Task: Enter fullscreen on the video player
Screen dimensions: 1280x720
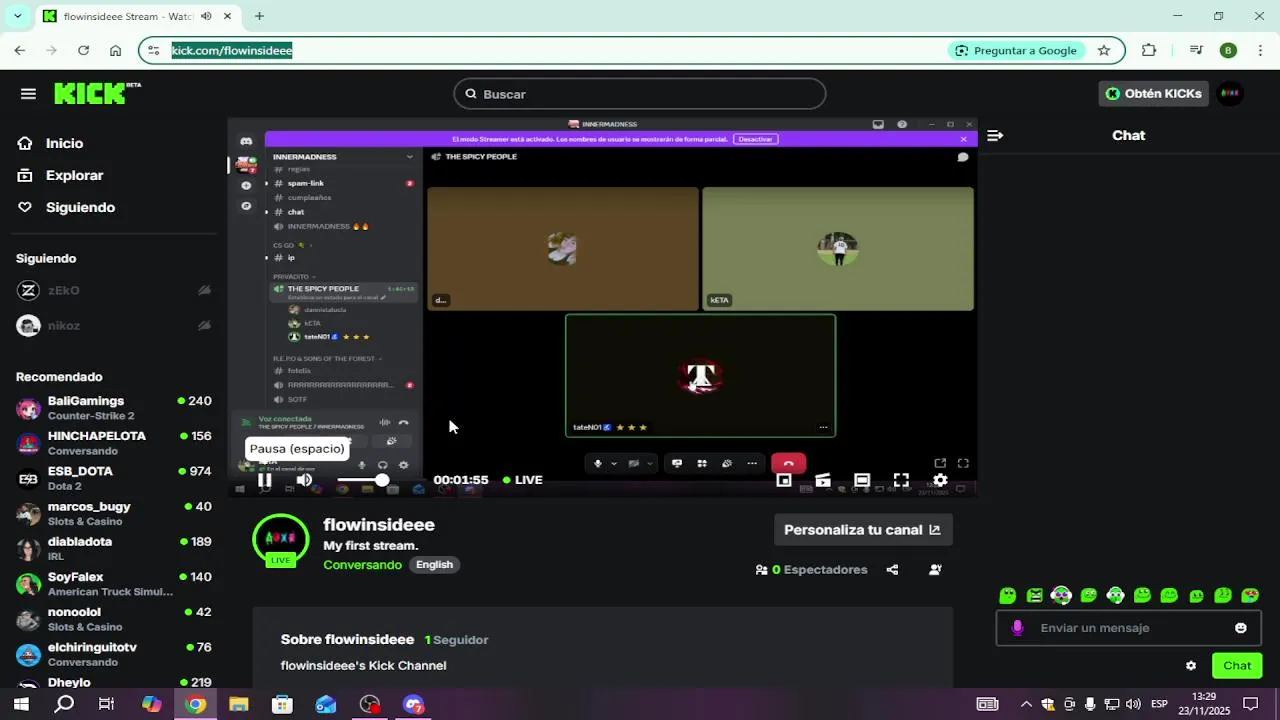Action: (x=901, y=480)
